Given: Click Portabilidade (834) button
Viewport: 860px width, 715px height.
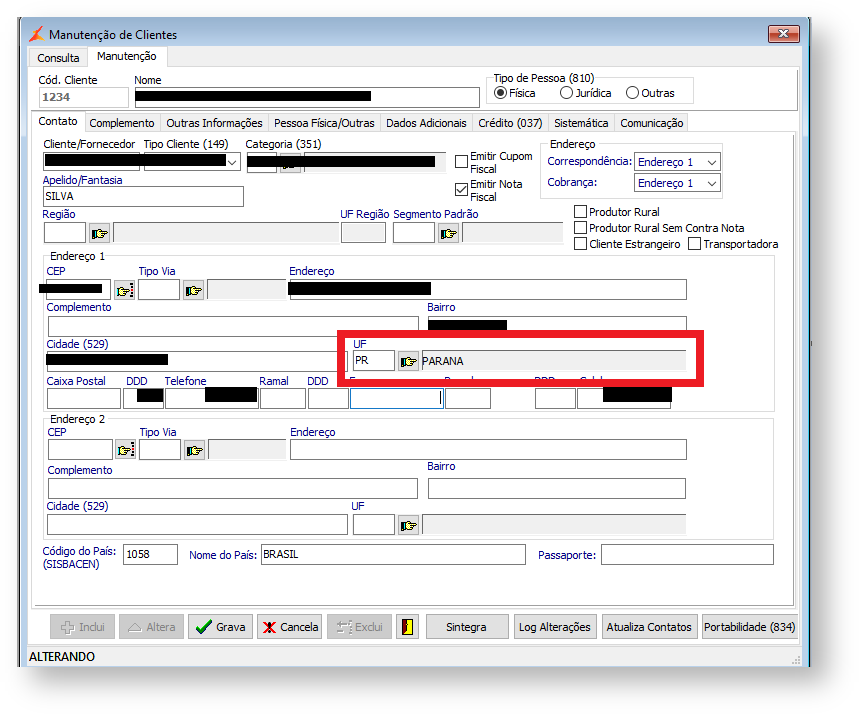Looking at the screenshot, I should 749,627.
